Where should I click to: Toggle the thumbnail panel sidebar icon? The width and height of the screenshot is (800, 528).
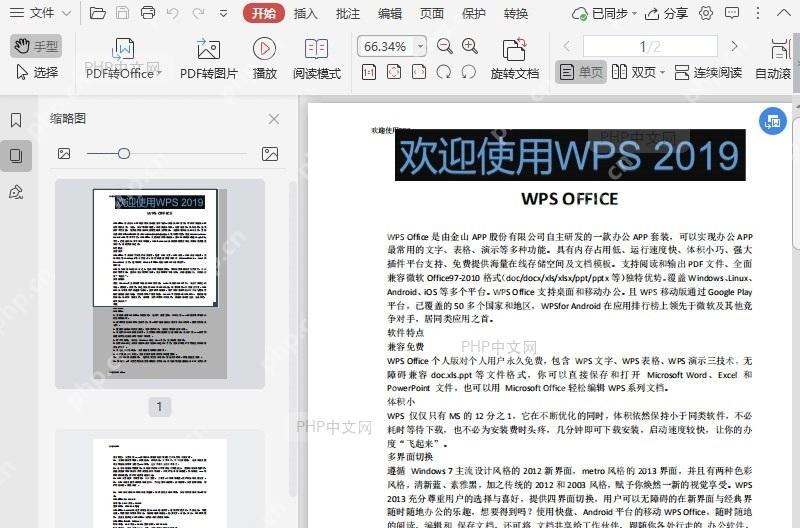pyautogui.click(x=16, y=156)
